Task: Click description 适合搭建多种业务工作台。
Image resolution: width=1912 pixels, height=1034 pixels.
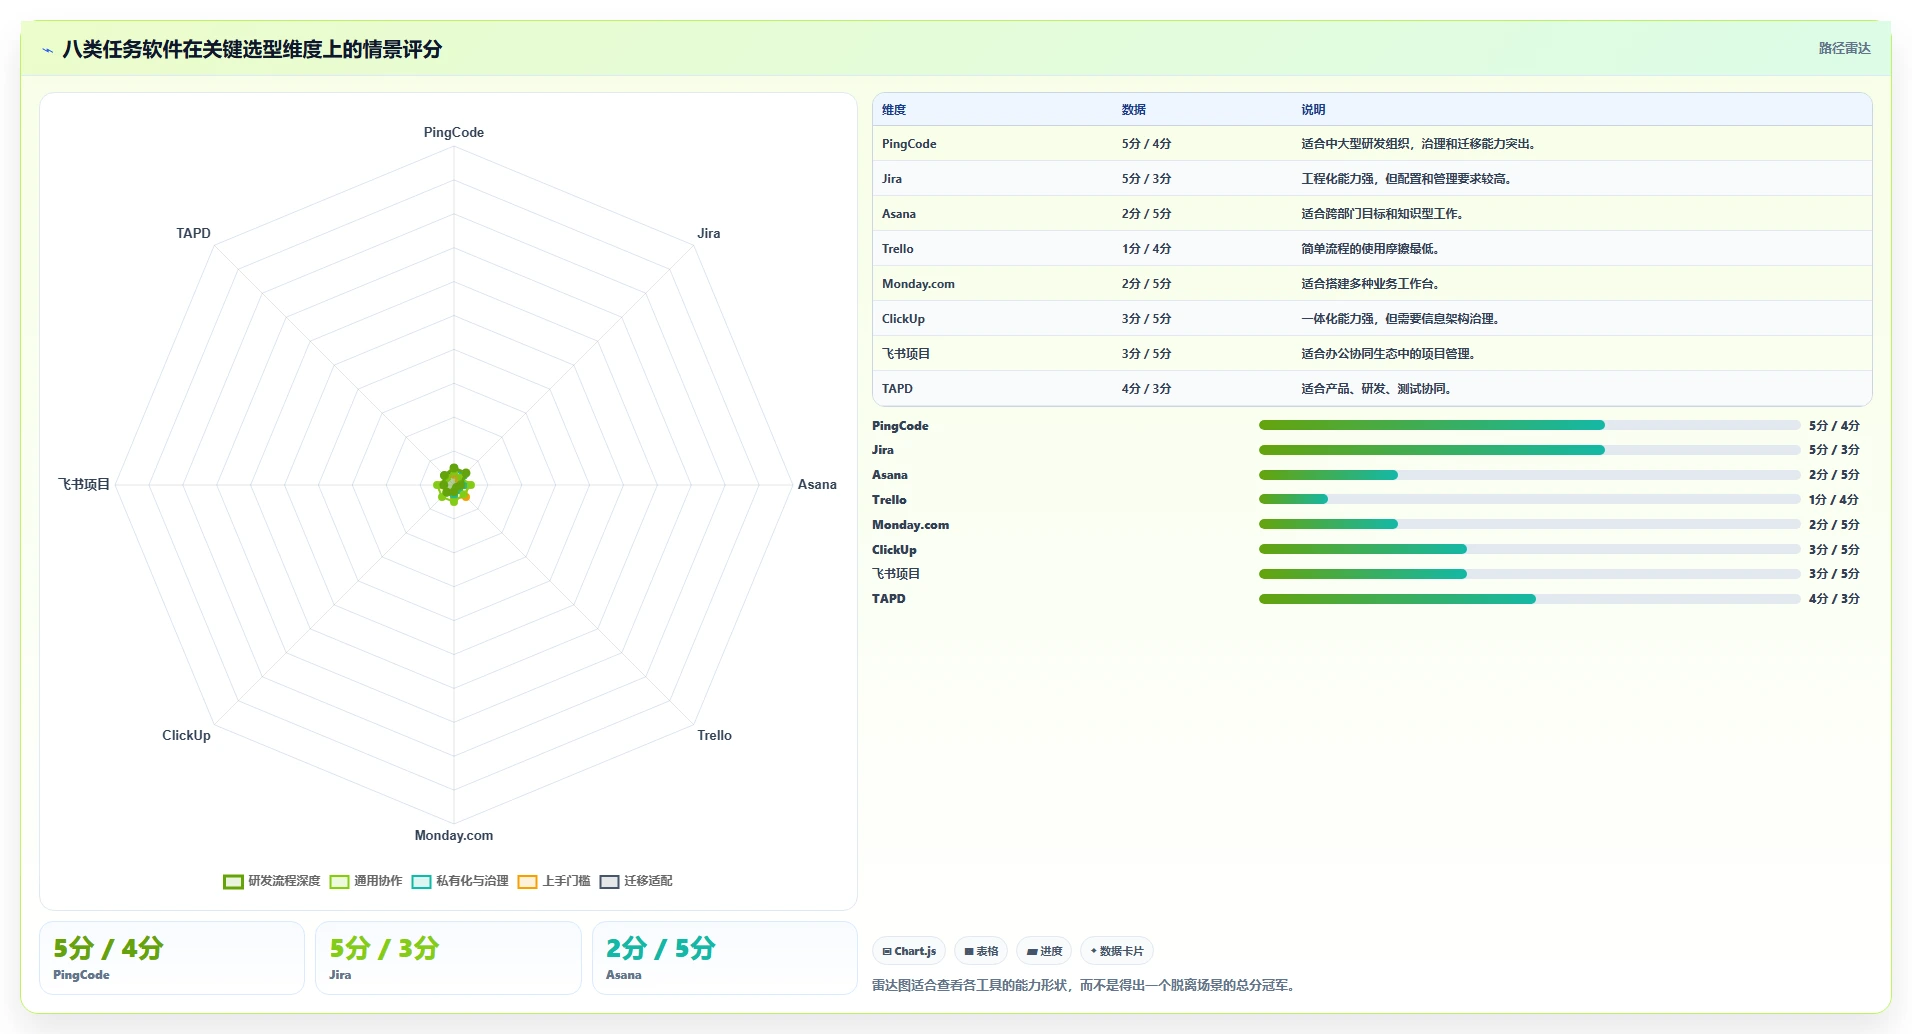Action: (1370, 284)
